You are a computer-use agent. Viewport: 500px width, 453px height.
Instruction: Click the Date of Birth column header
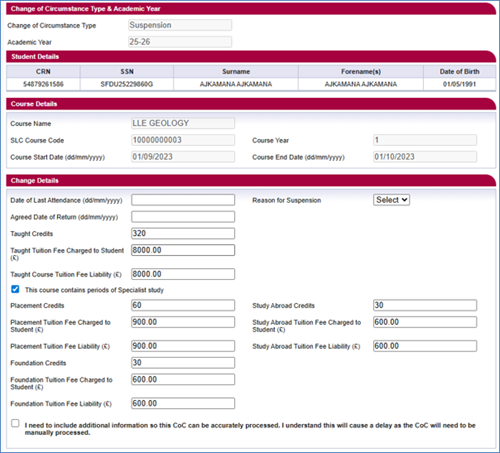pos(459,71)
